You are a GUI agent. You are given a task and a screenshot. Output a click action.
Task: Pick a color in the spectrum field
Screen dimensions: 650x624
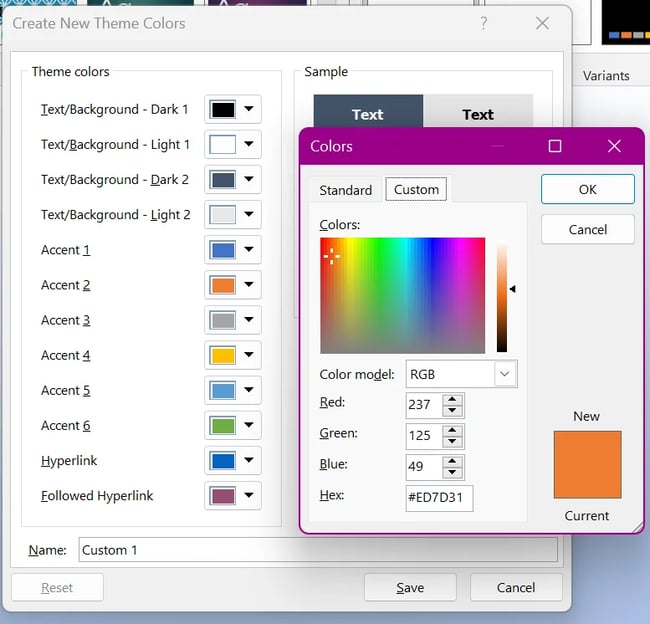coord(402,295)
